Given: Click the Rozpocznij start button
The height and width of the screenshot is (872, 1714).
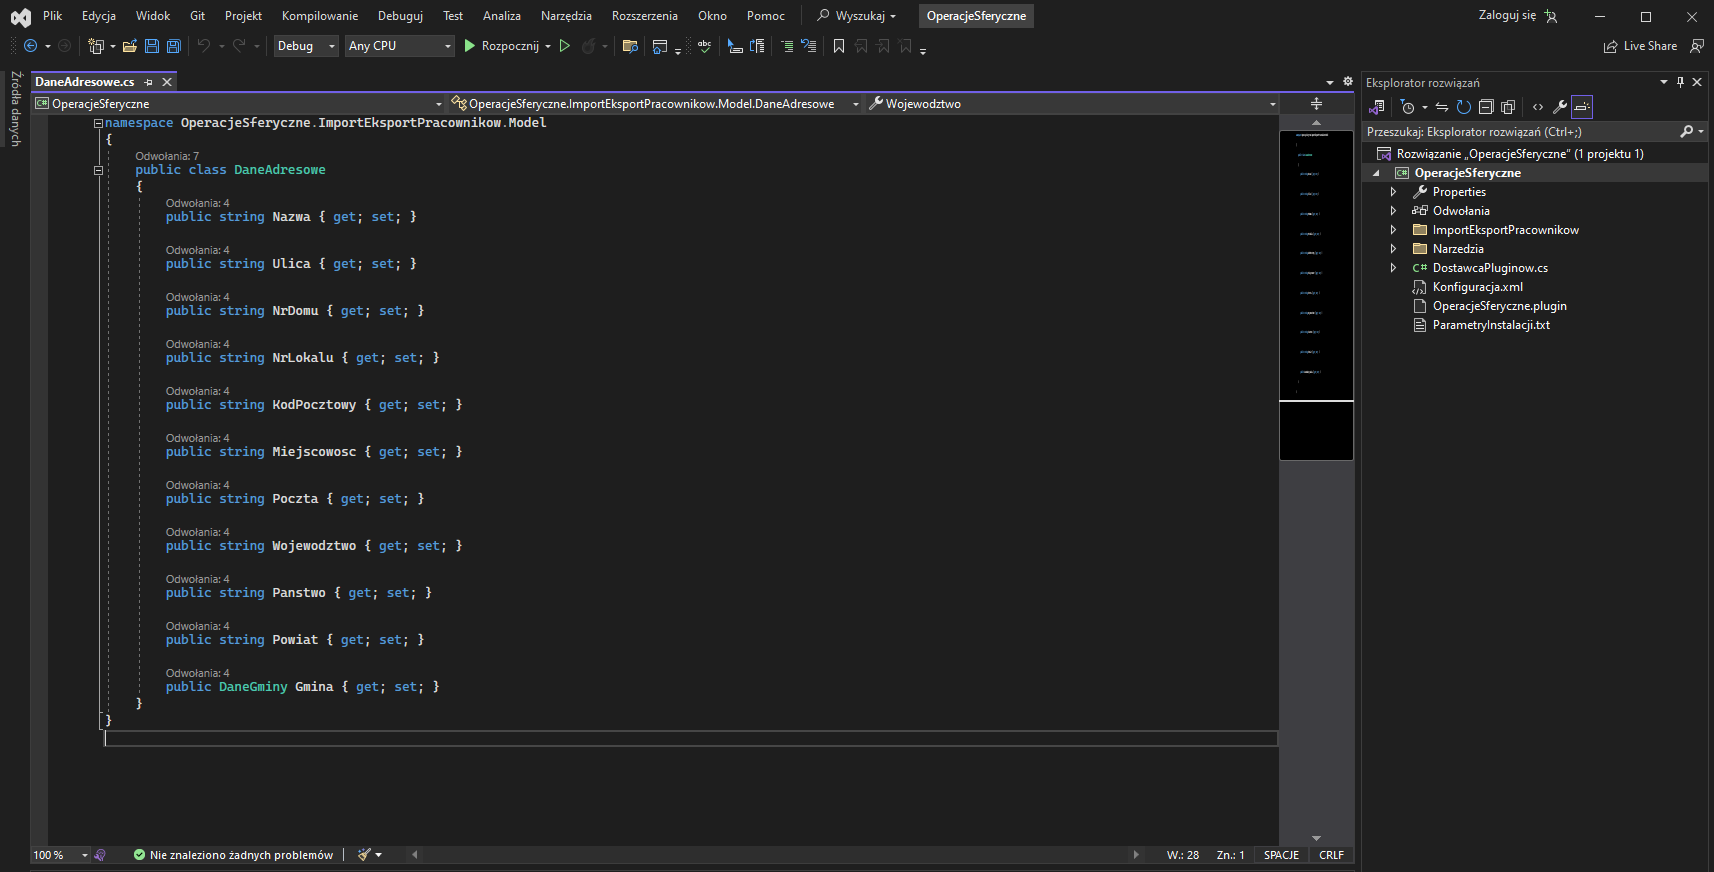Looking at the screenshot, I should 501,46.
